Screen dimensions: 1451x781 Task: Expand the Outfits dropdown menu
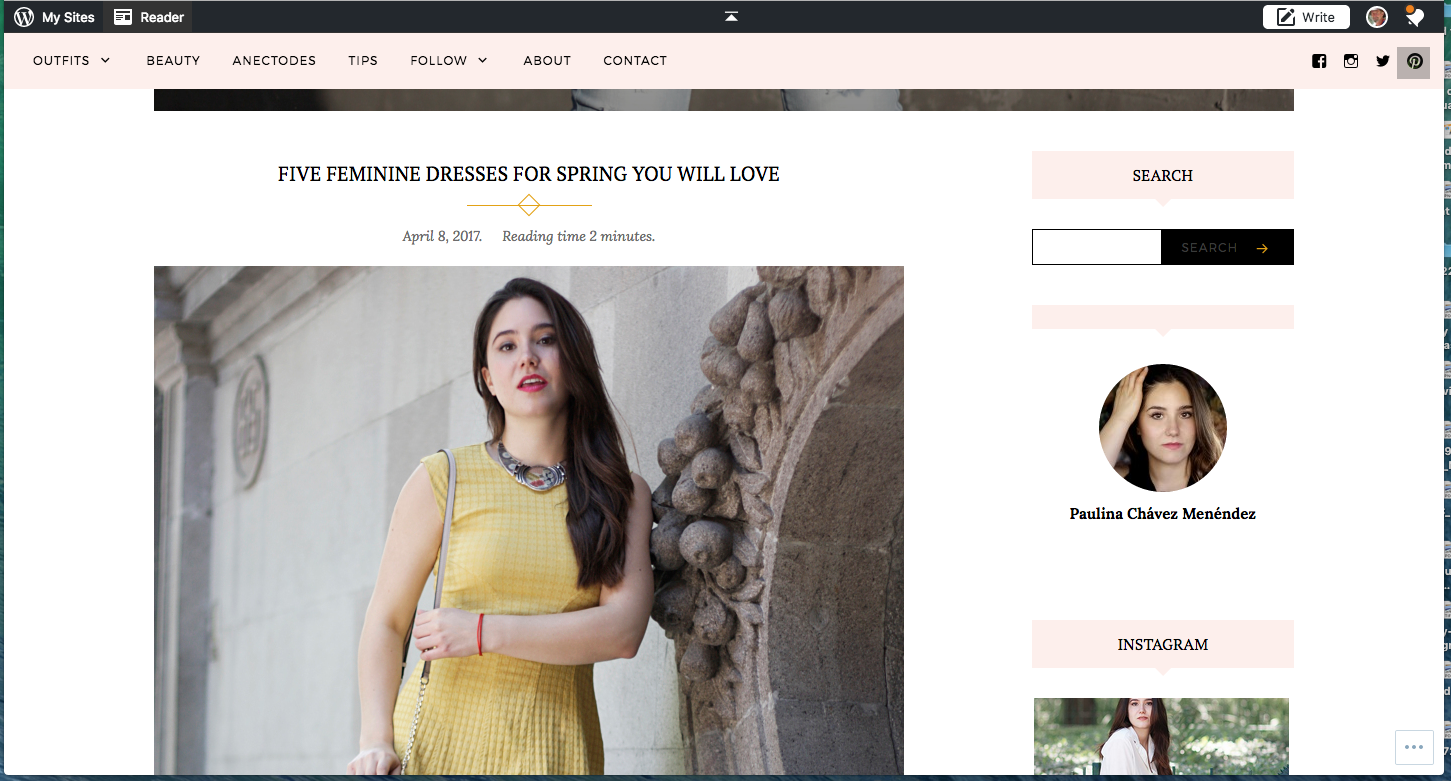(71, 61)
